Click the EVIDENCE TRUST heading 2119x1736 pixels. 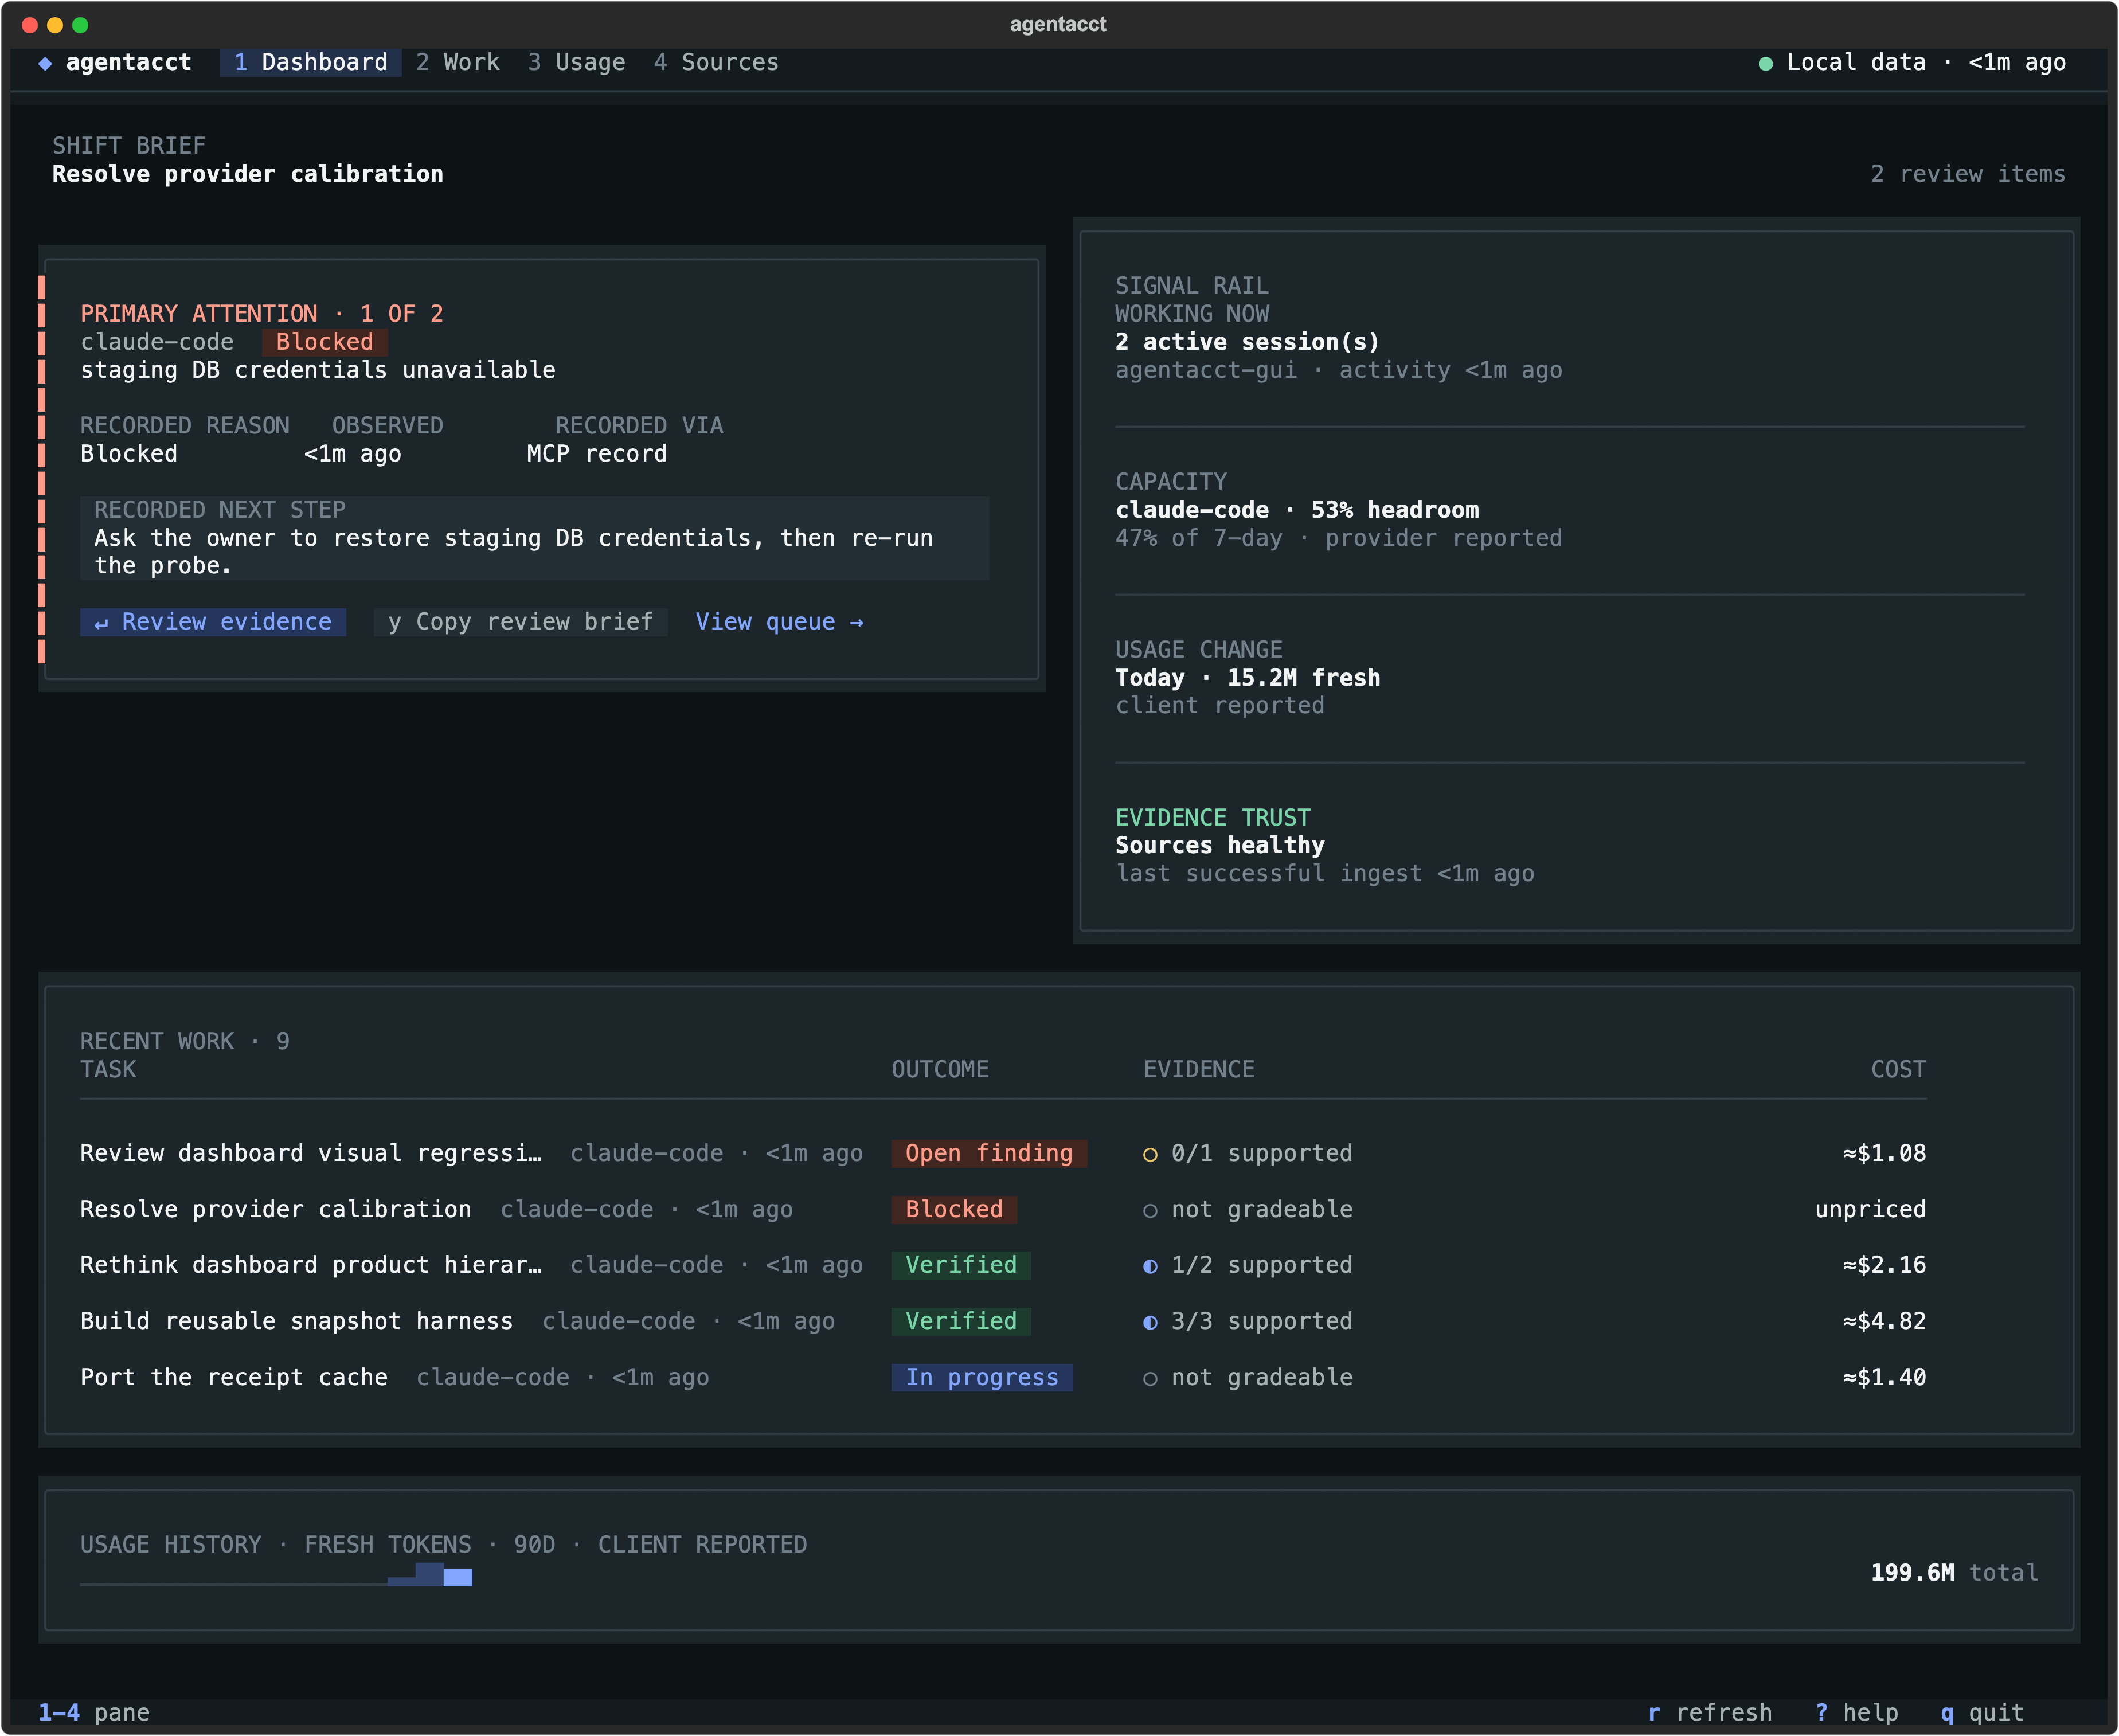click(x=1212, y=818)
